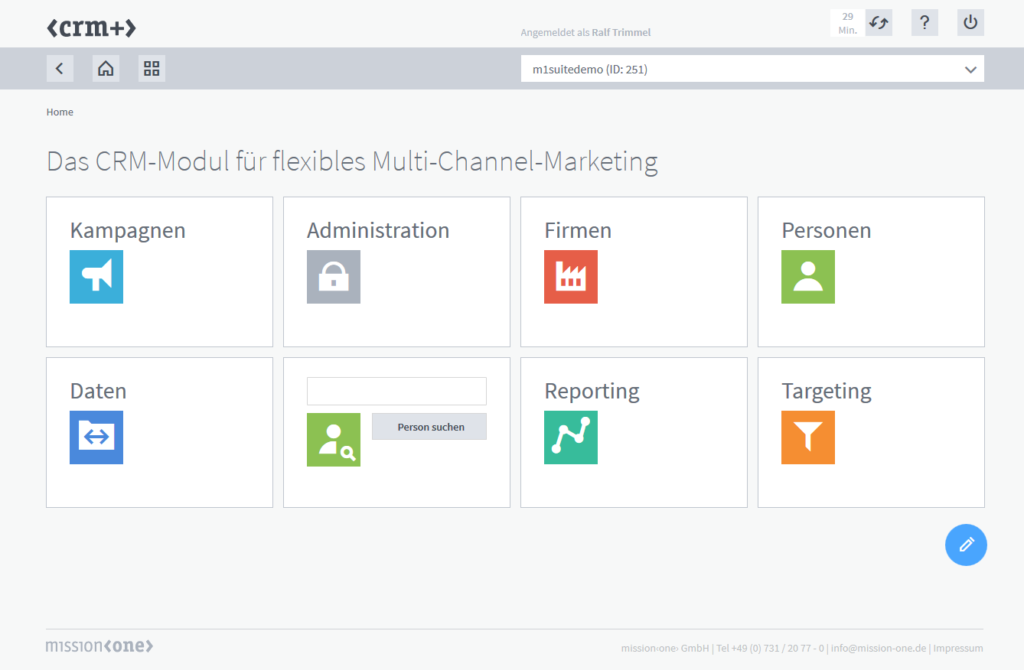Select the Personen user icon
This screenshot has height=670, width=1024.
coord(807,277)
